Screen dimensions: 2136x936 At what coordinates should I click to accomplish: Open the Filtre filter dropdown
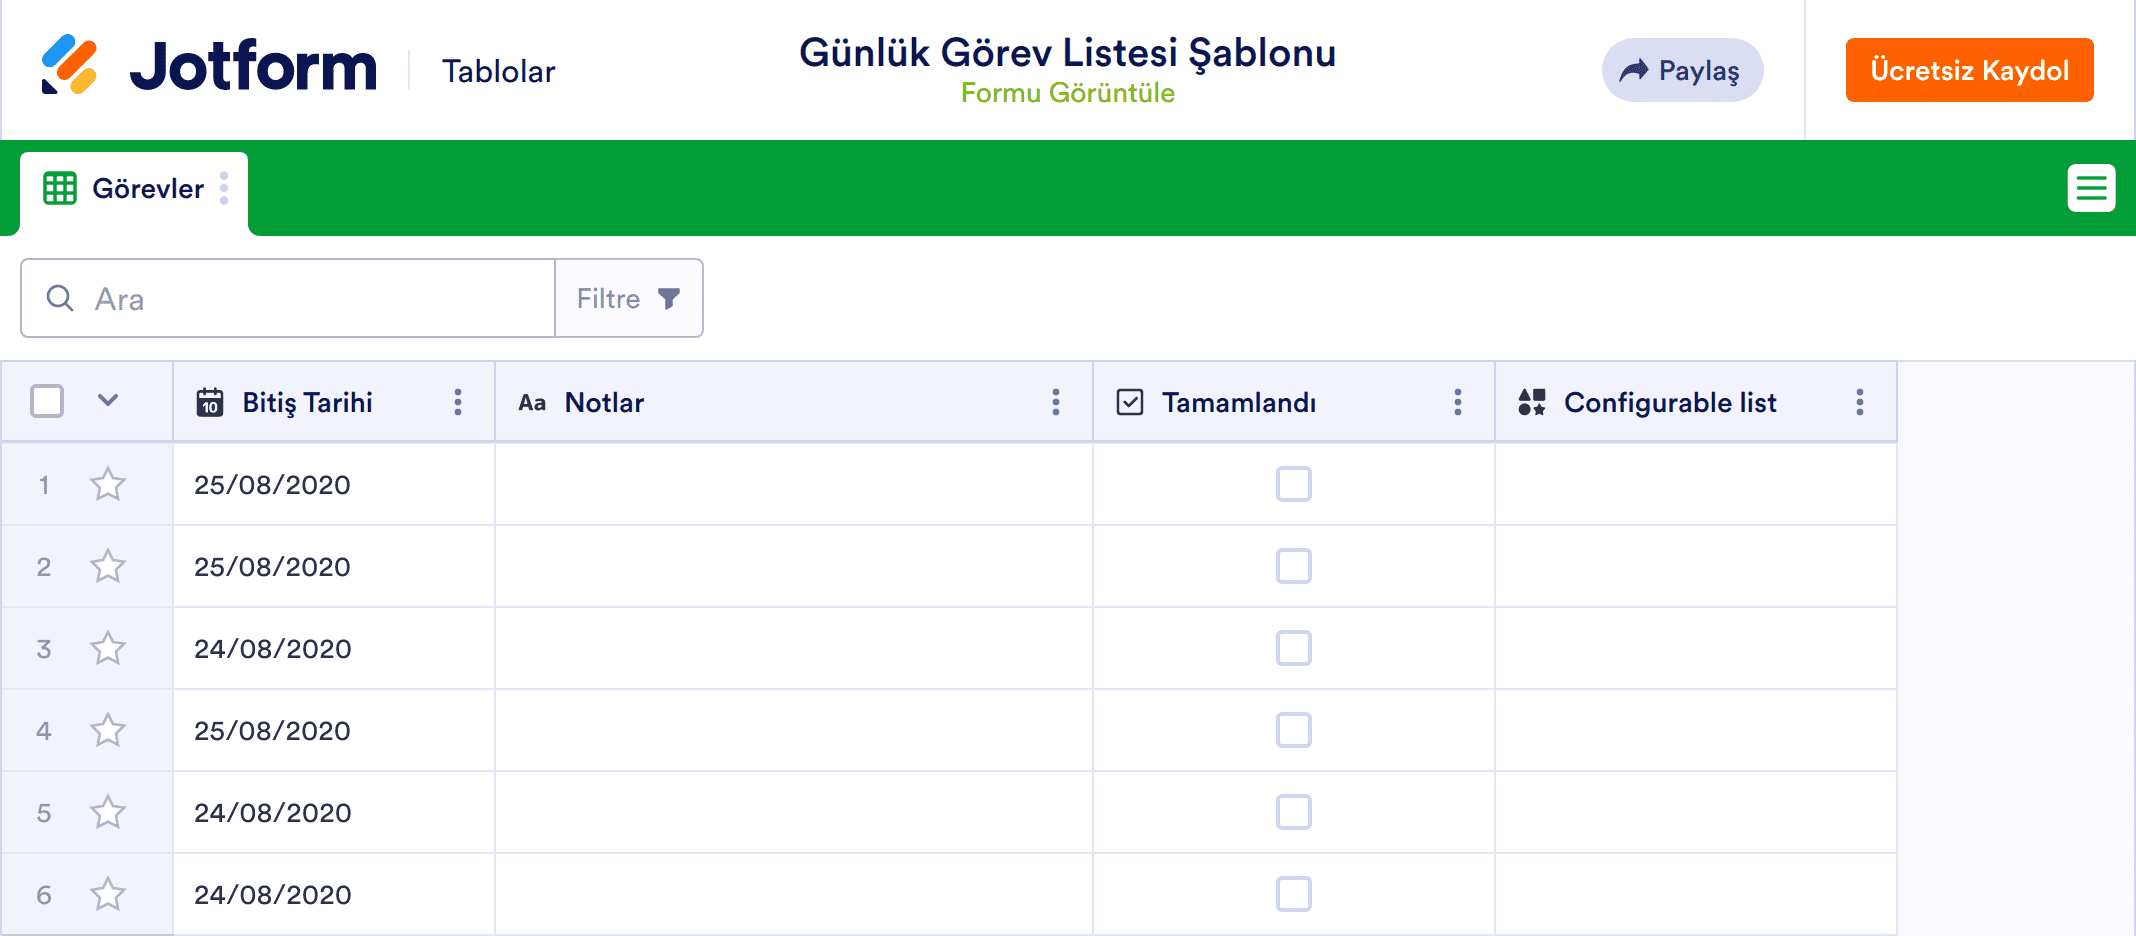pos(628,299)
